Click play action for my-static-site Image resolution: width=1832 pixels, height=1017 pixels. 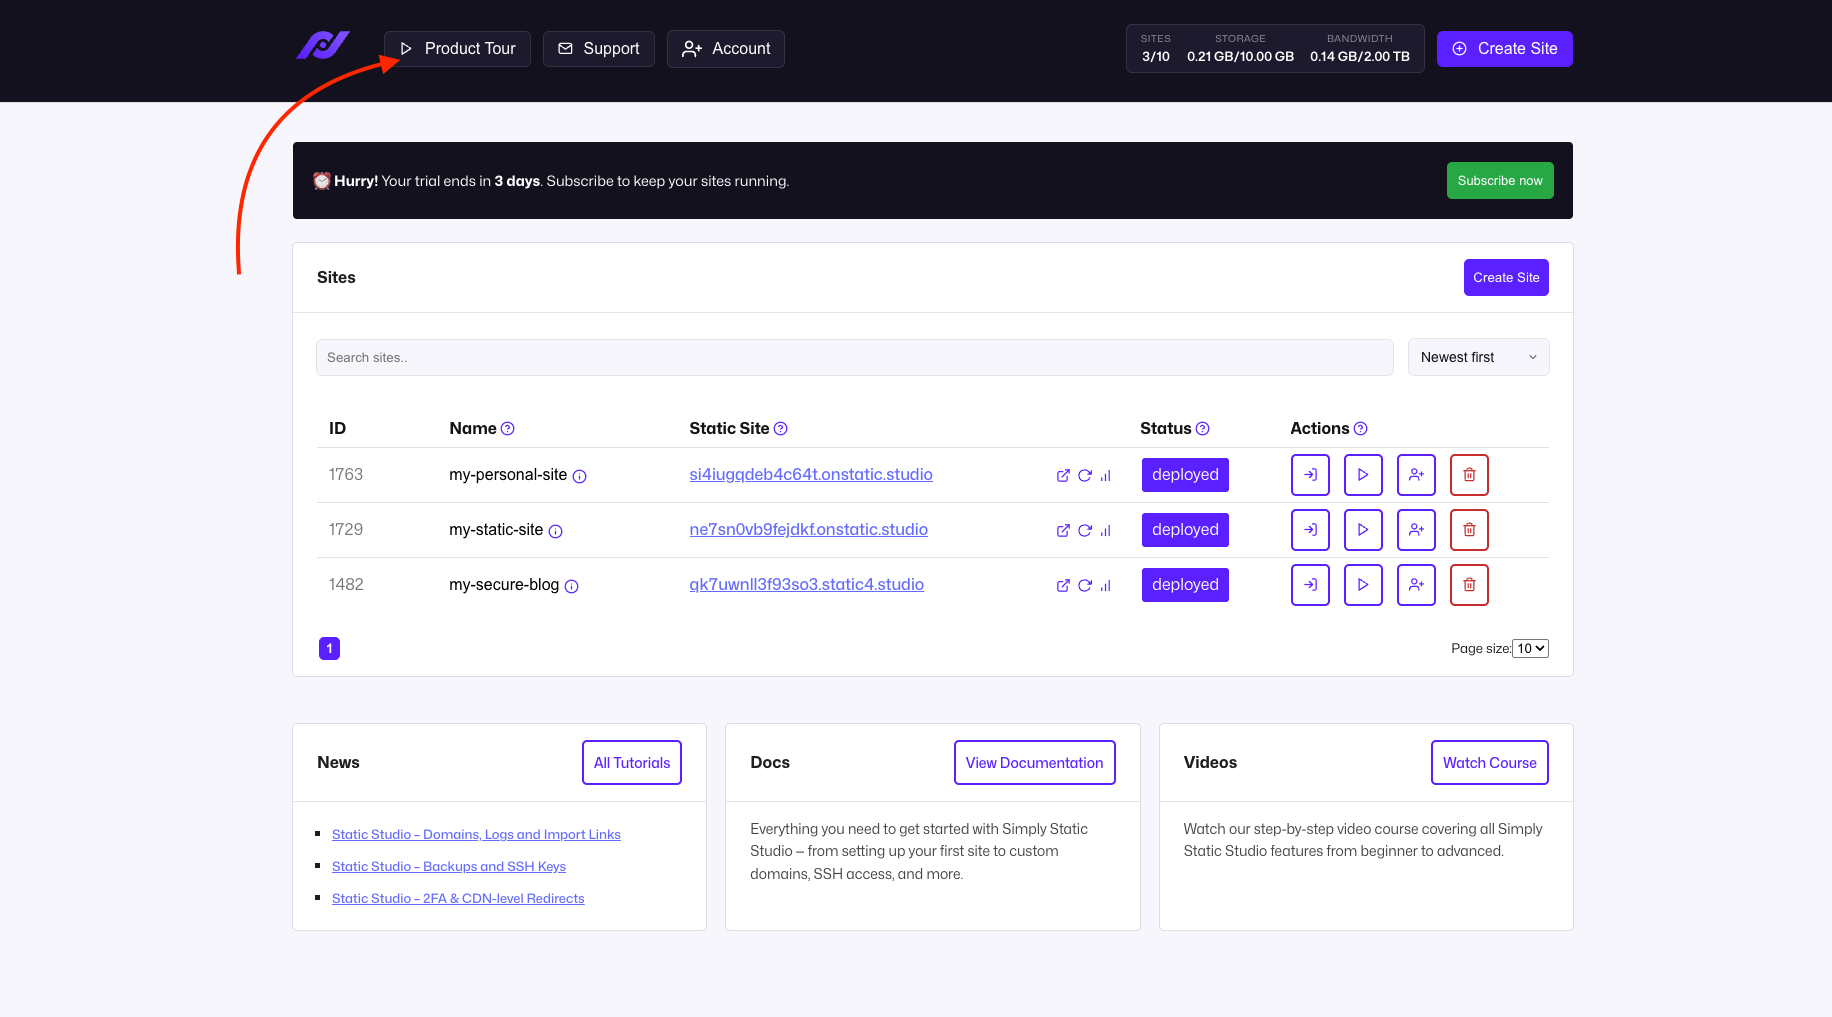(1363, 530)
